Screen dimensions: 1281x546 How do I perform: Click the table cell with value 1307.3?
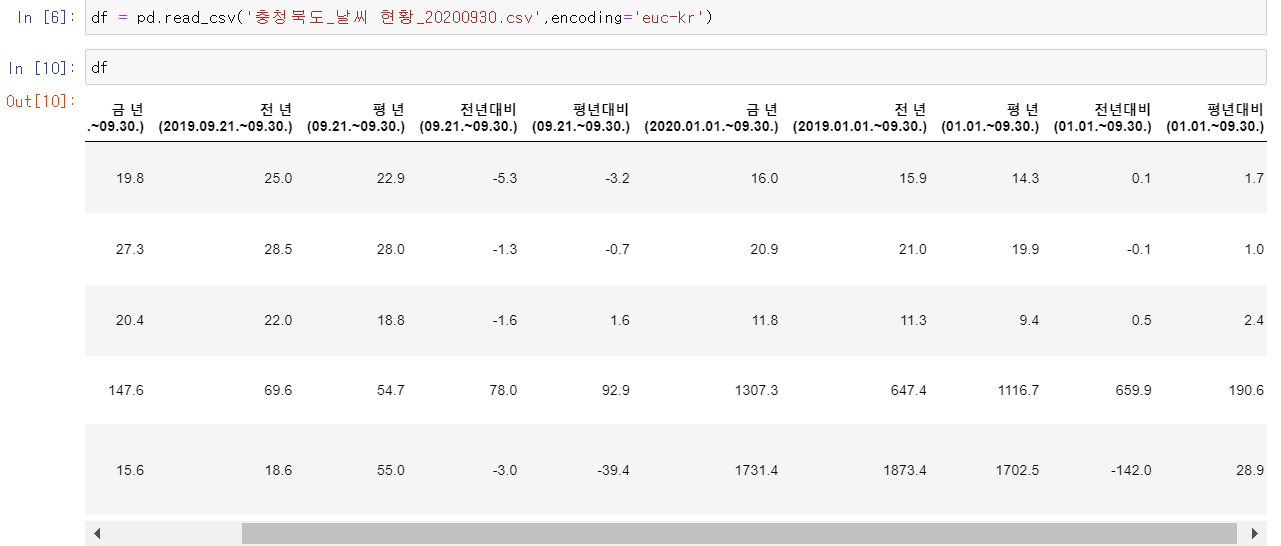pos(755,390)
